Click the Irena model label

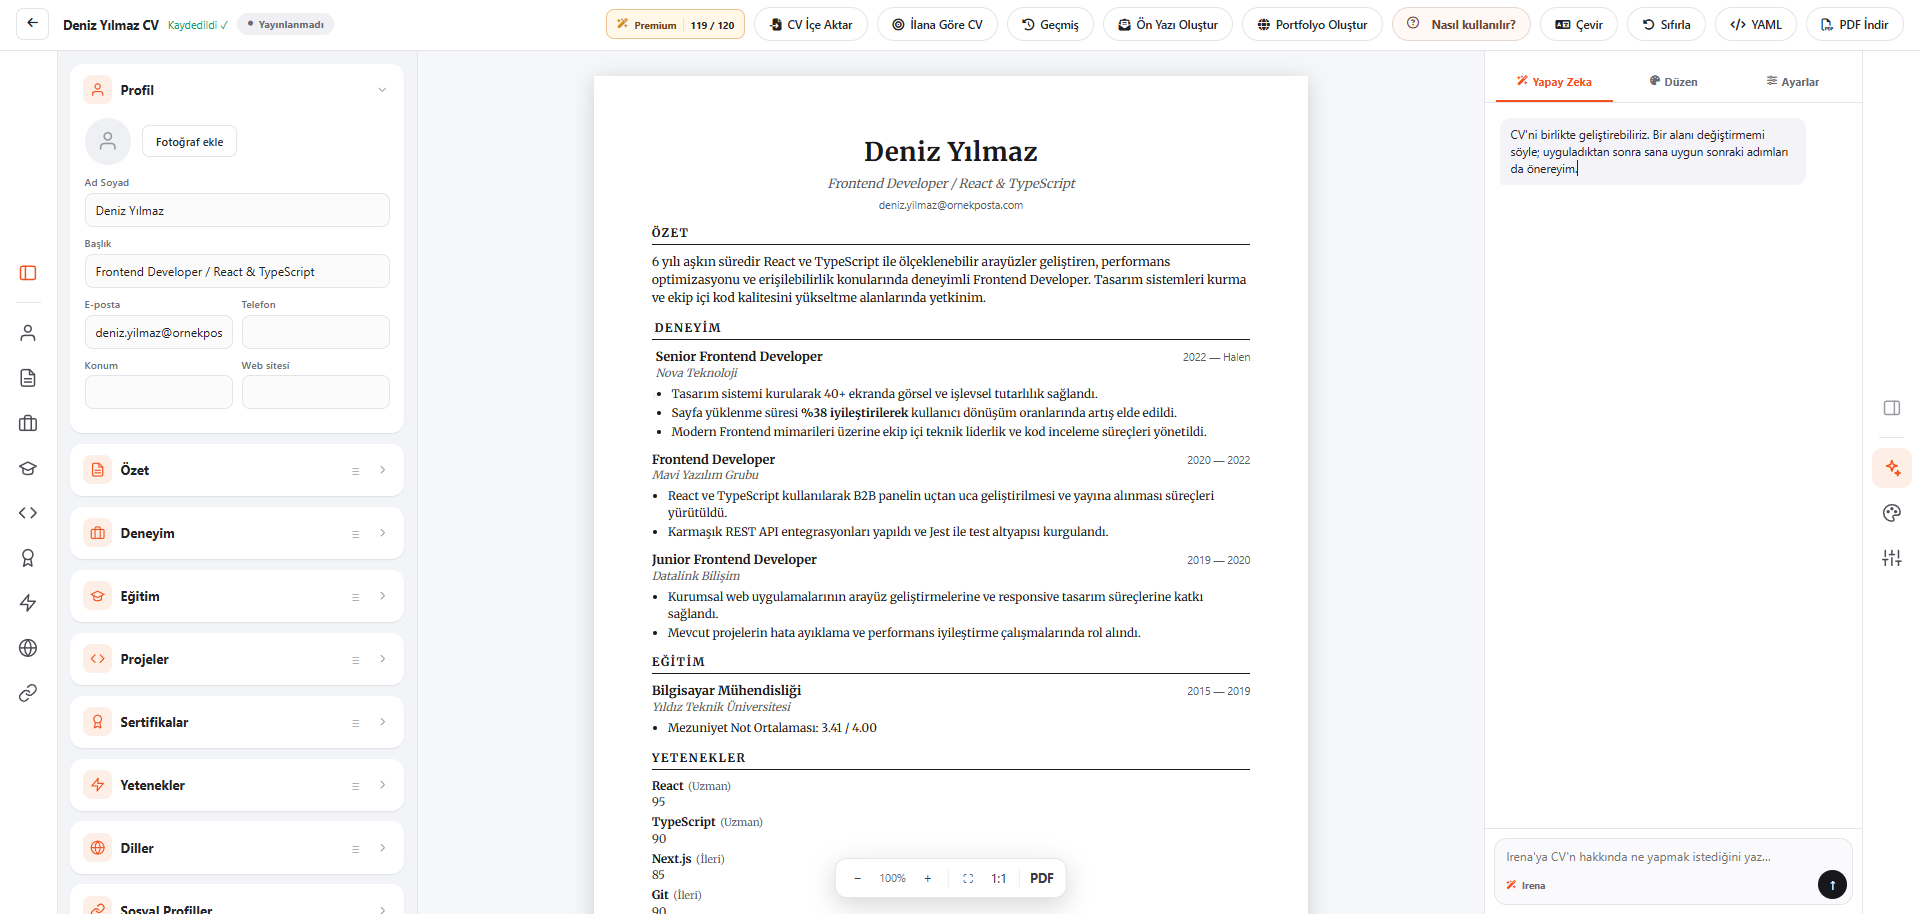tap(1526, 885)
